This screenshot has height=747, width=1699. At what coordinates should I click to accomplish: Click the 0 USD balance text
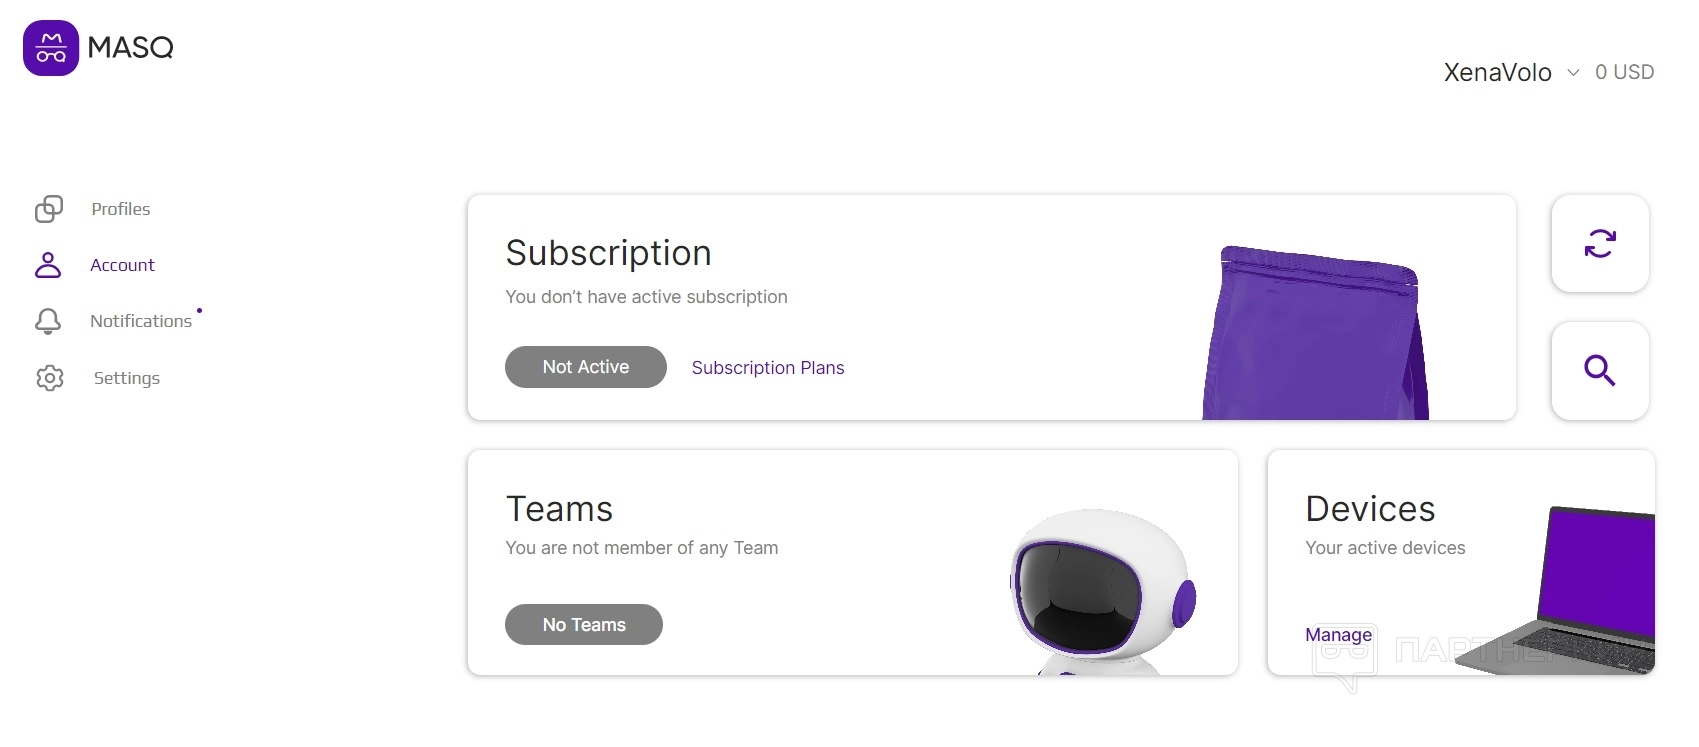click(1624, 73)
